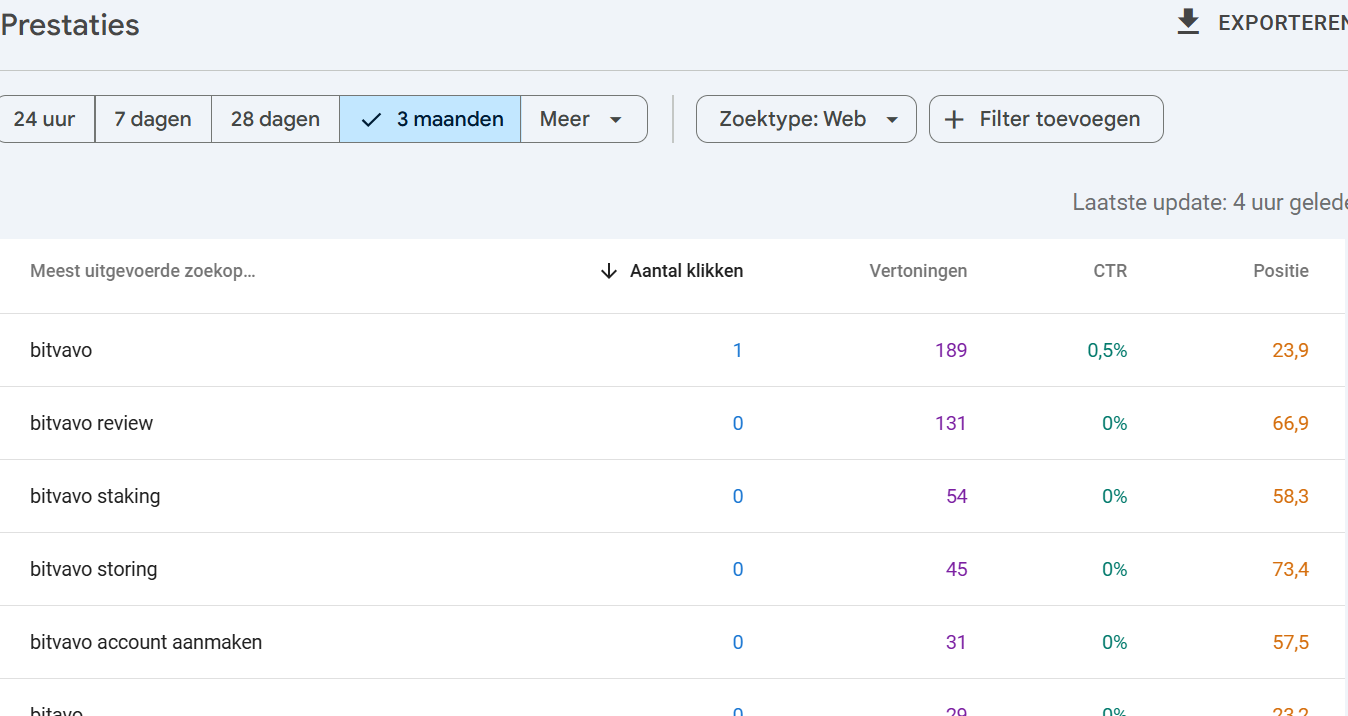Click the Filter toevoegen button
The image size is (1348, 716).
[1046, 119]
